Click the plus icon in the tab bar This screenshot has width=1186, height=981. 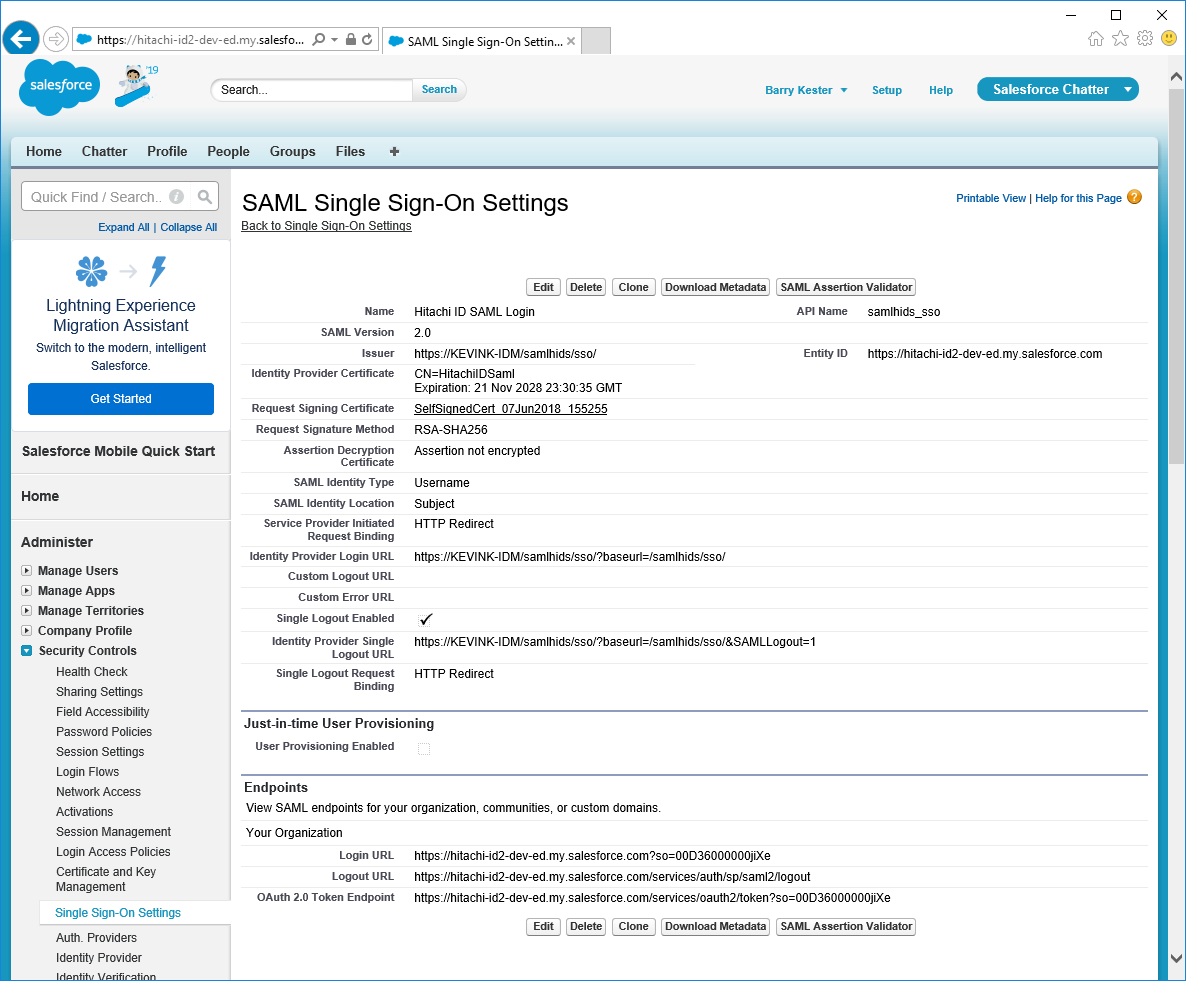click(x=394, y=152)
